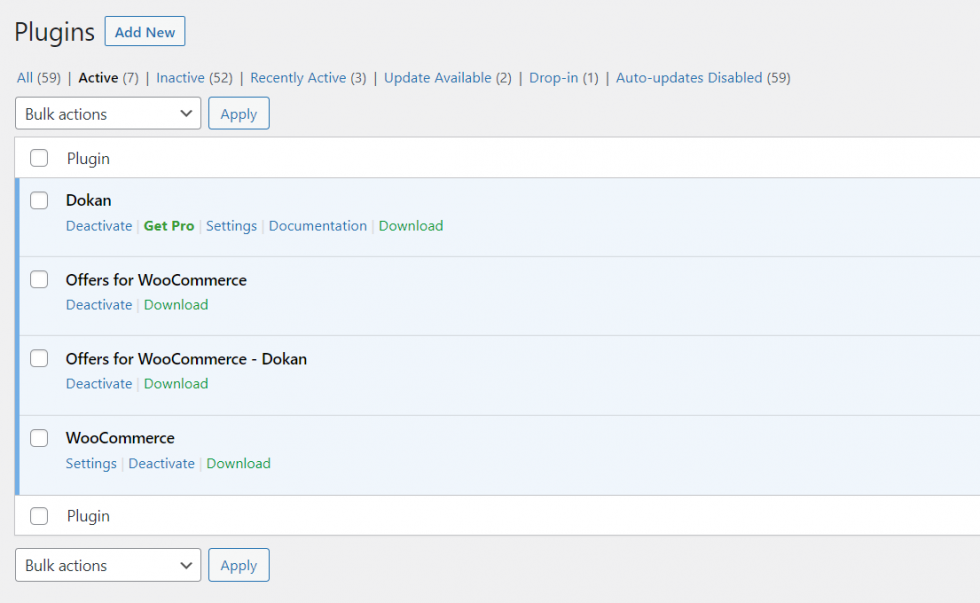Open Dokan Documentation link
980x603 pixels.
coord(317,226)
